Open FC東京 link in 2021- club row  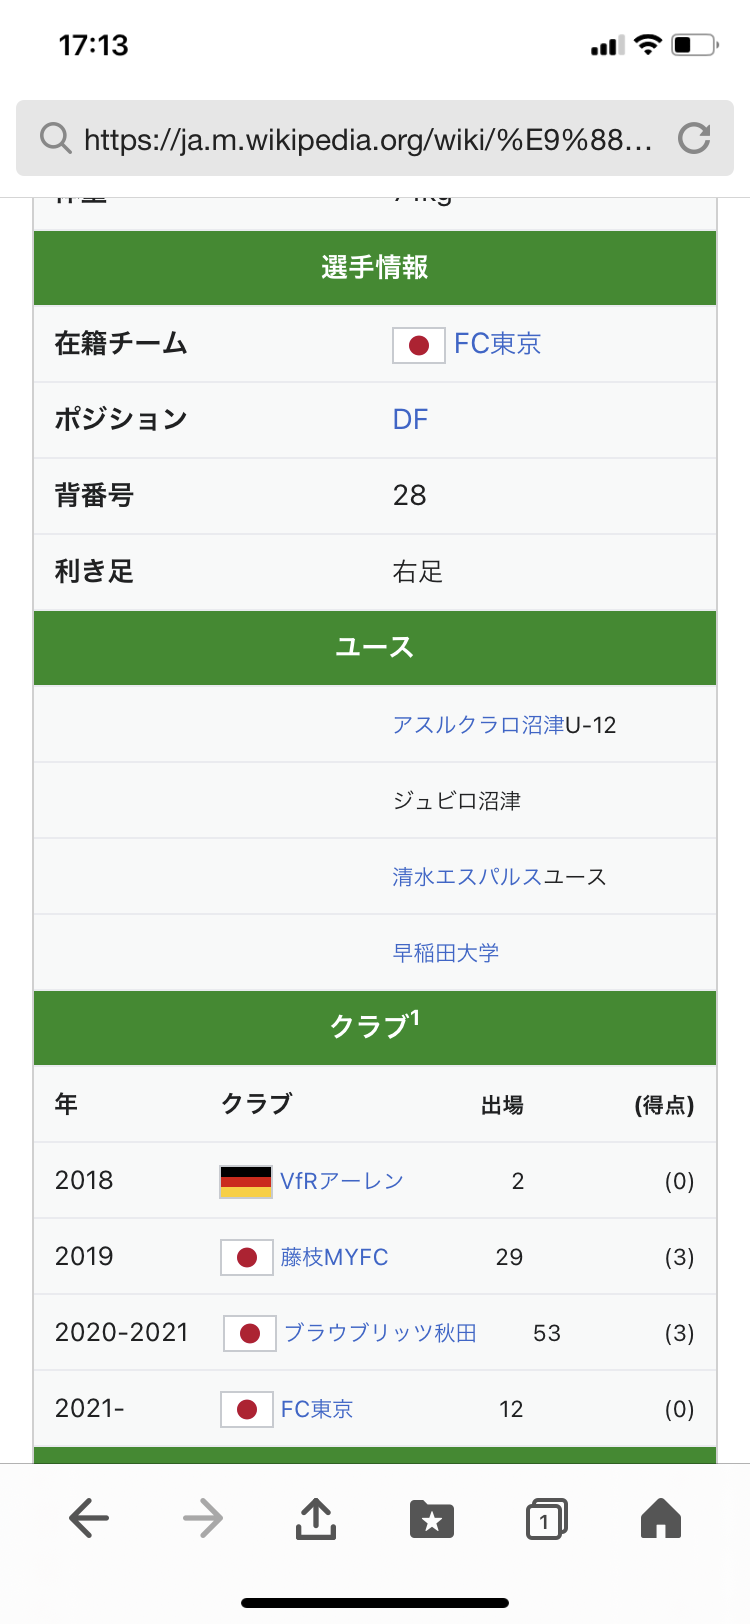click(x=317, y=1409)
